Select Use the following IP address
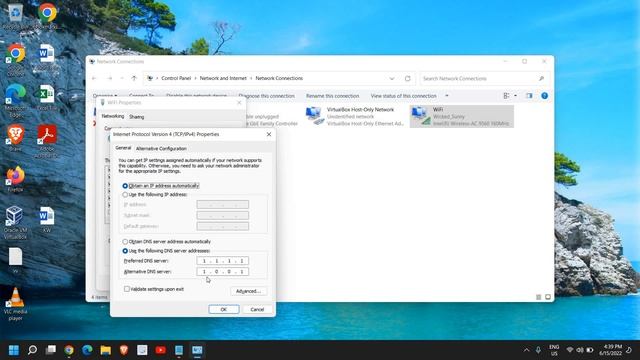 click(155, 195)
